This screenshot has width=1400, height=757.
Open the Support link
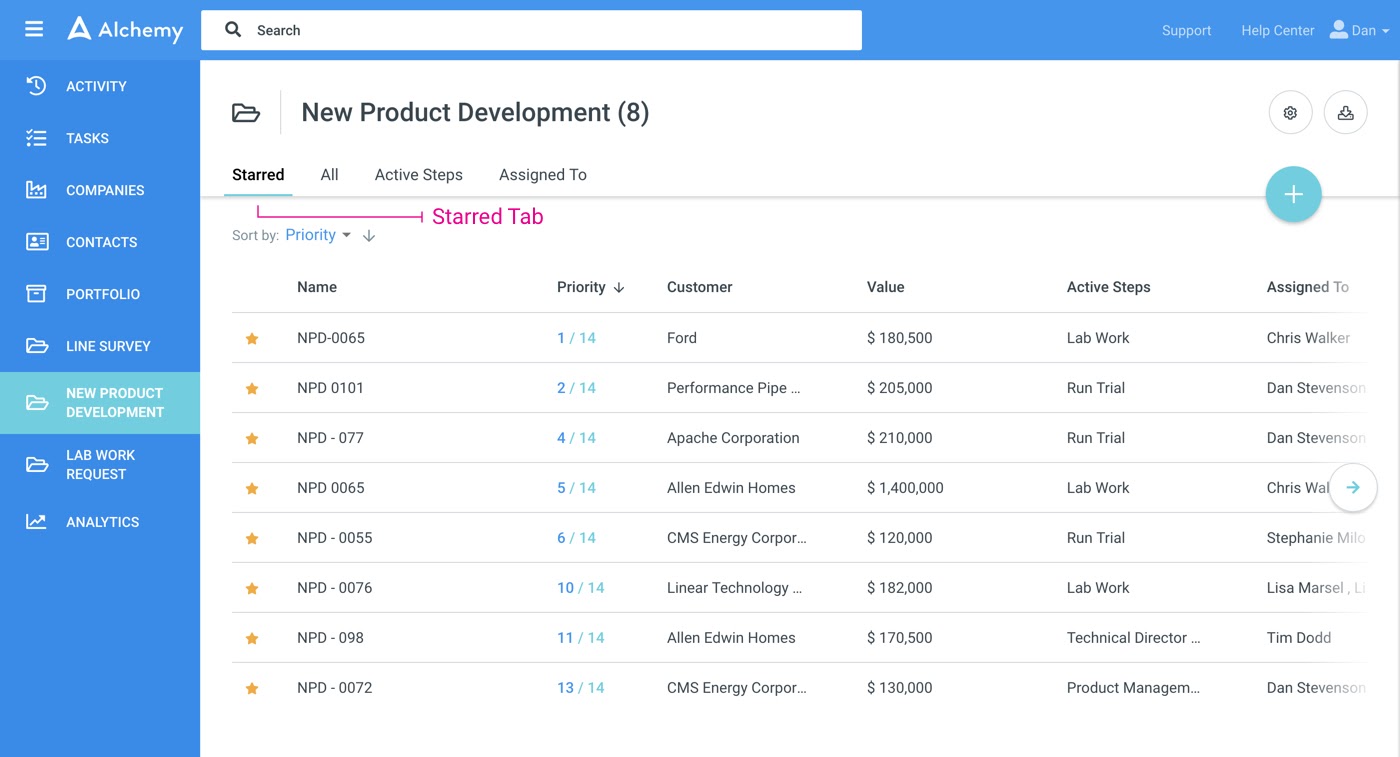pyautogui.click(x=1186, y=30)
